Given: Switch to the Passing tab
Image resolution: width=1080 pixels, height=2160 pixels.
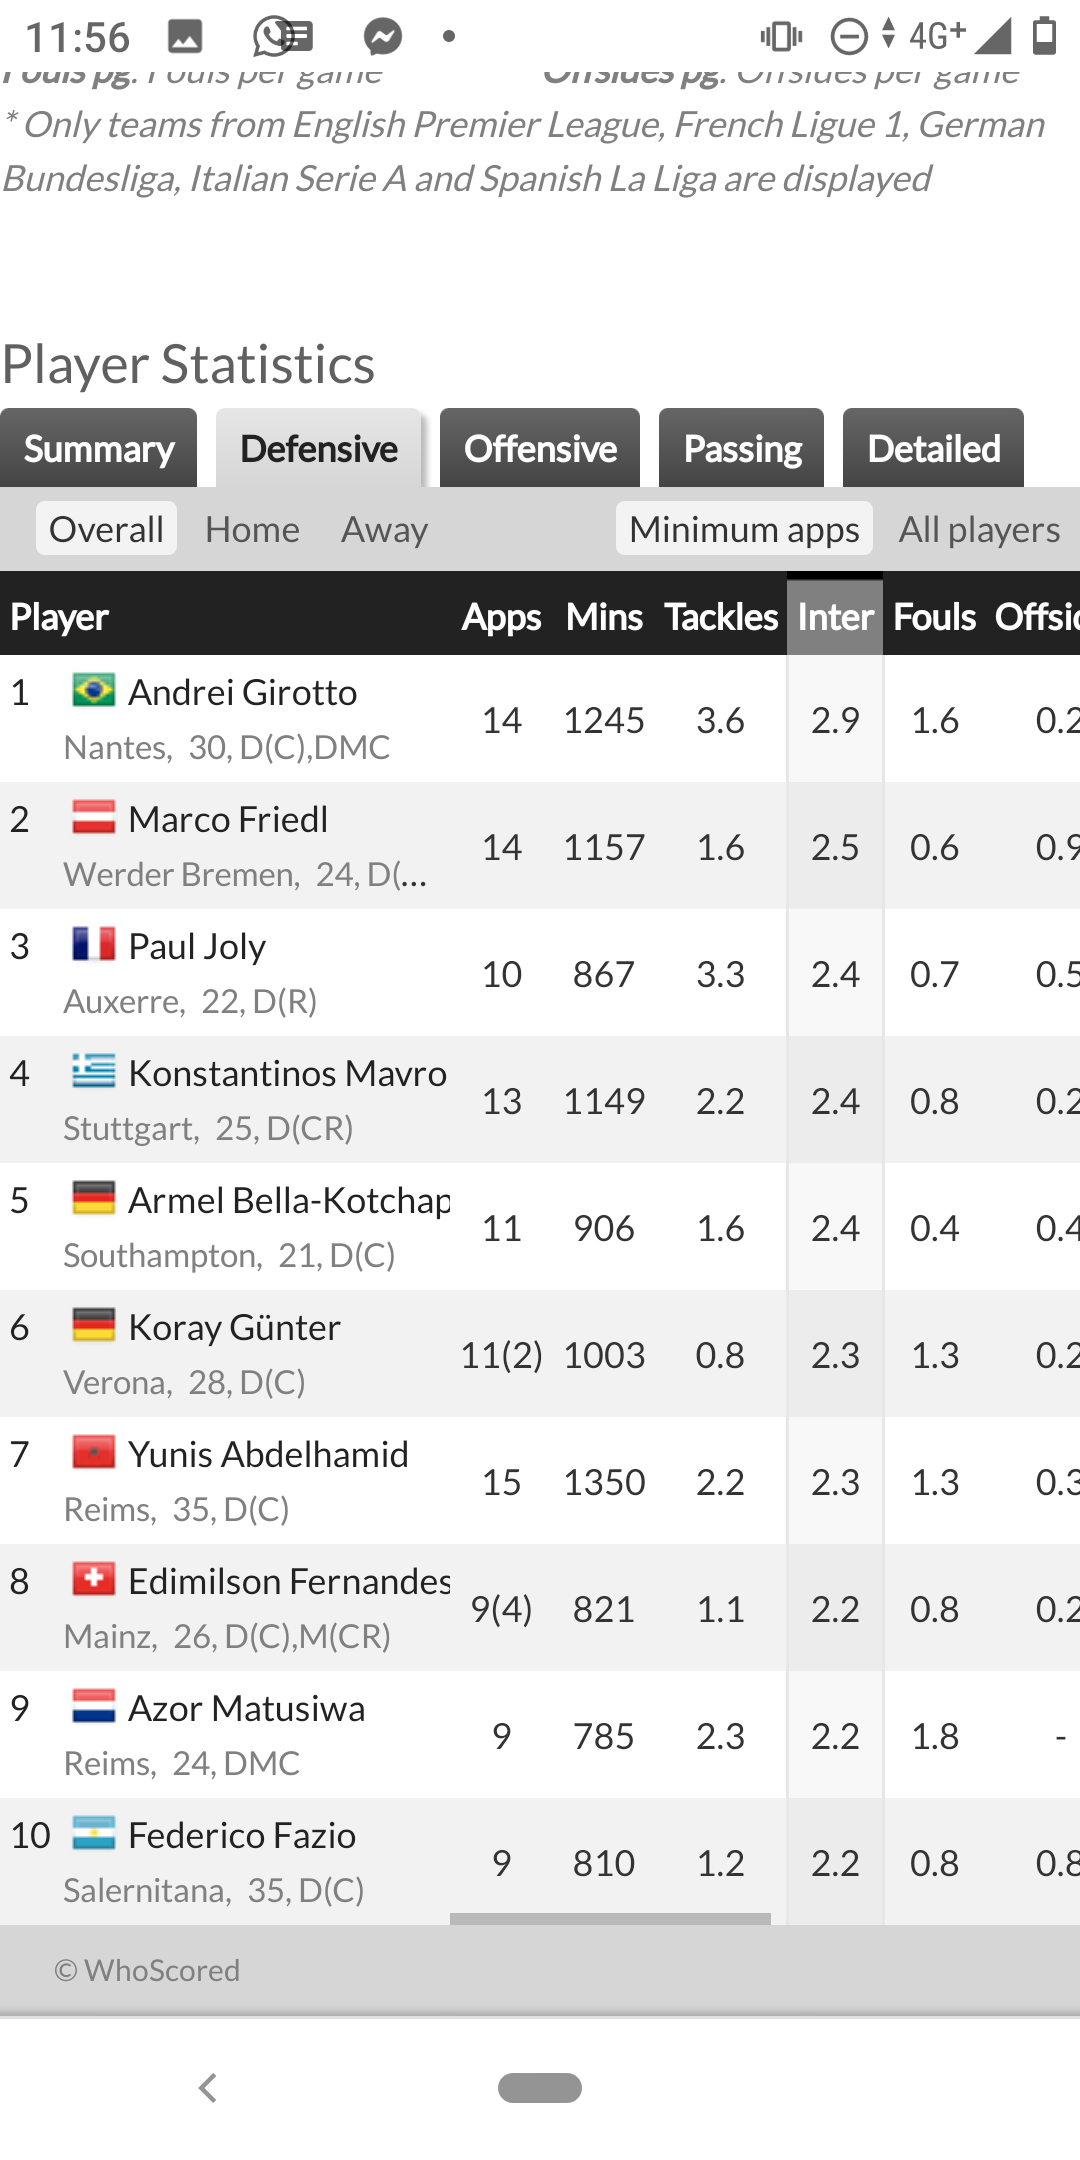Looking at the screenshot, I should pyautogui.click(x=741, y=448).
